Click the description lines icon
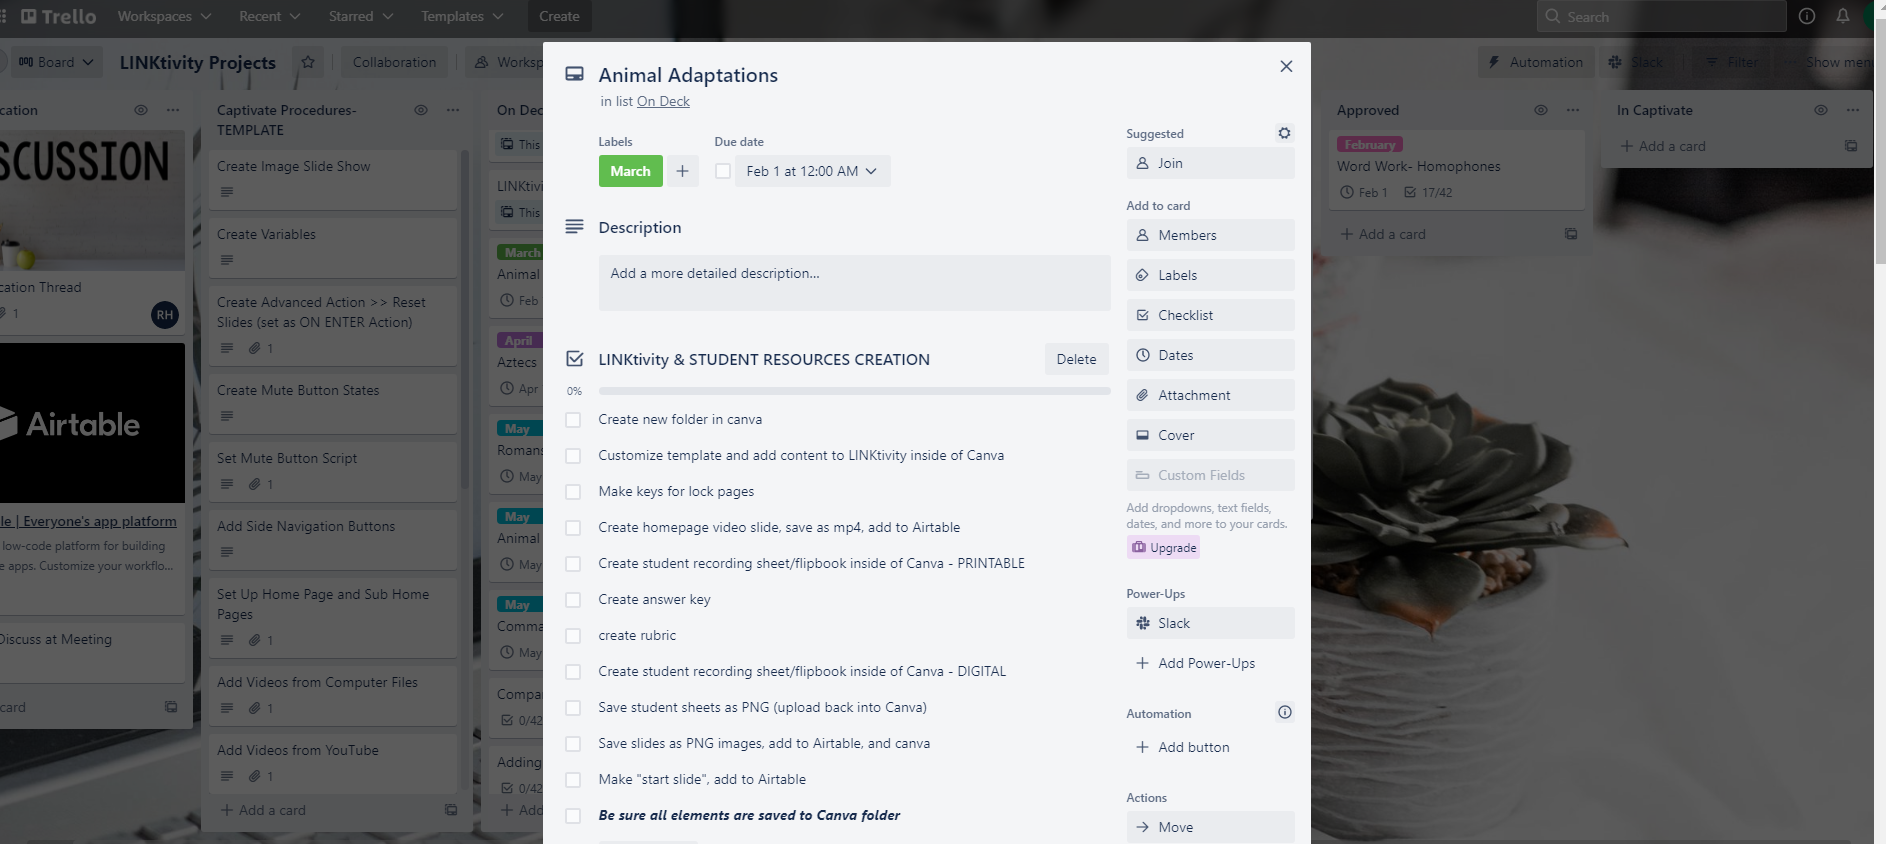Image resolution: width=1886 pixels, height=844 pixels. pyautogui.click(x=574, y=227)
